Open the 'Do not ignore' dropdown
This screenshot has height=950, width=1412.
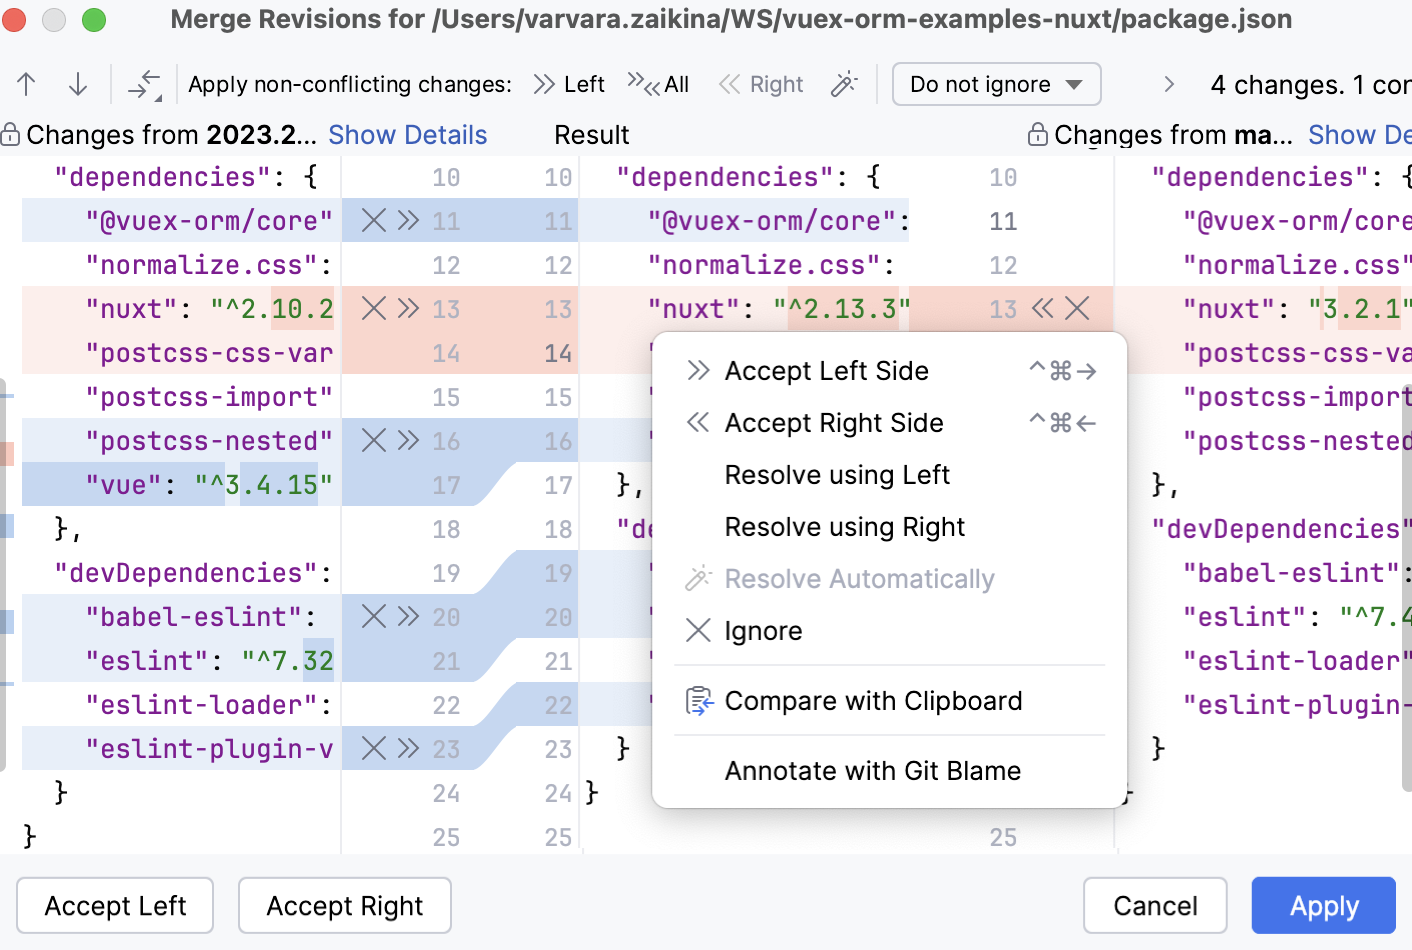[x=996, y=85]
